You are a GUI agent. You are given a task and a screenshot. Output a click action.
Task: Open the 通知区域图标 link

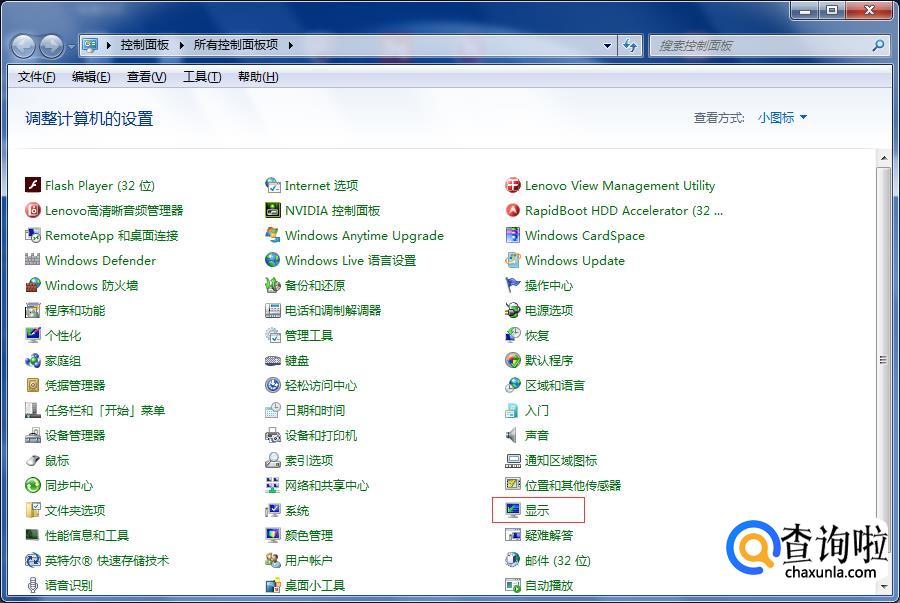[x=561, y=460]
